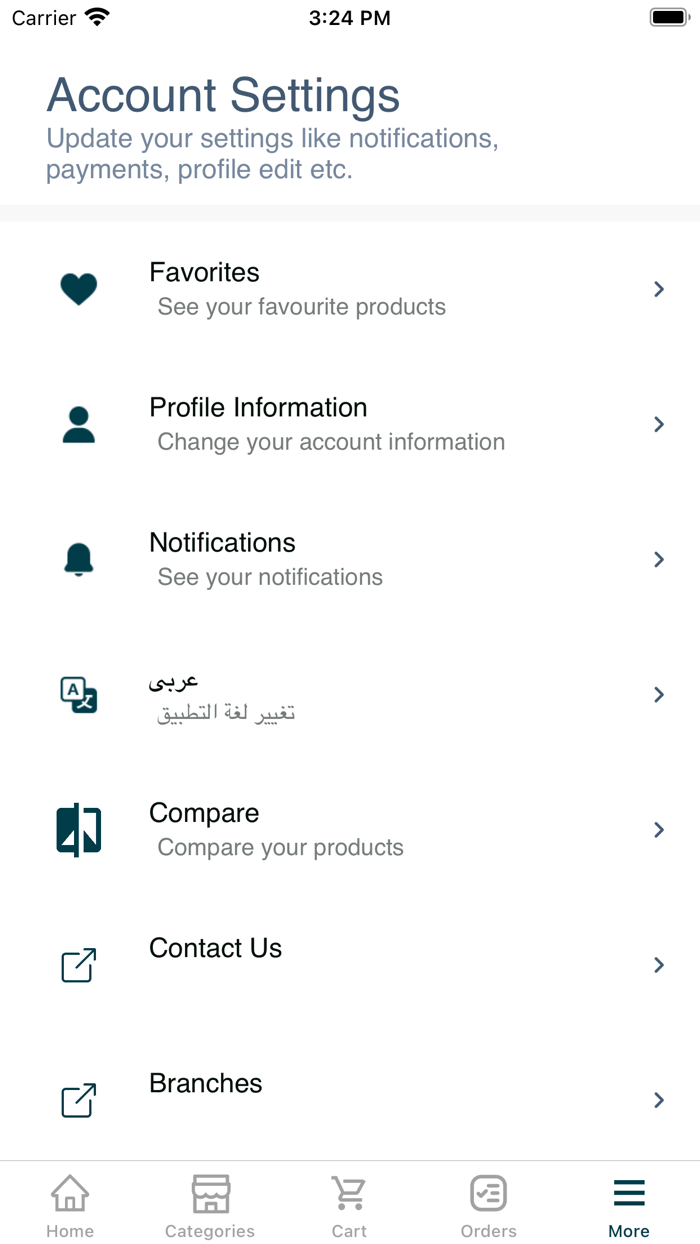This screenshot has height=1244, width=700.
Task: Tap the external link icon beside Contact Us
Action: pos(79,965)
